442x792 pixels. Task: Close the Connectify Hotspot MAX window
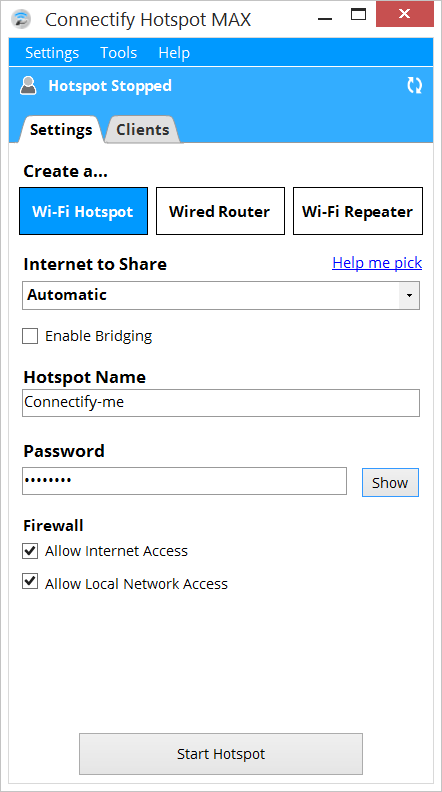(x=405, y=14)
